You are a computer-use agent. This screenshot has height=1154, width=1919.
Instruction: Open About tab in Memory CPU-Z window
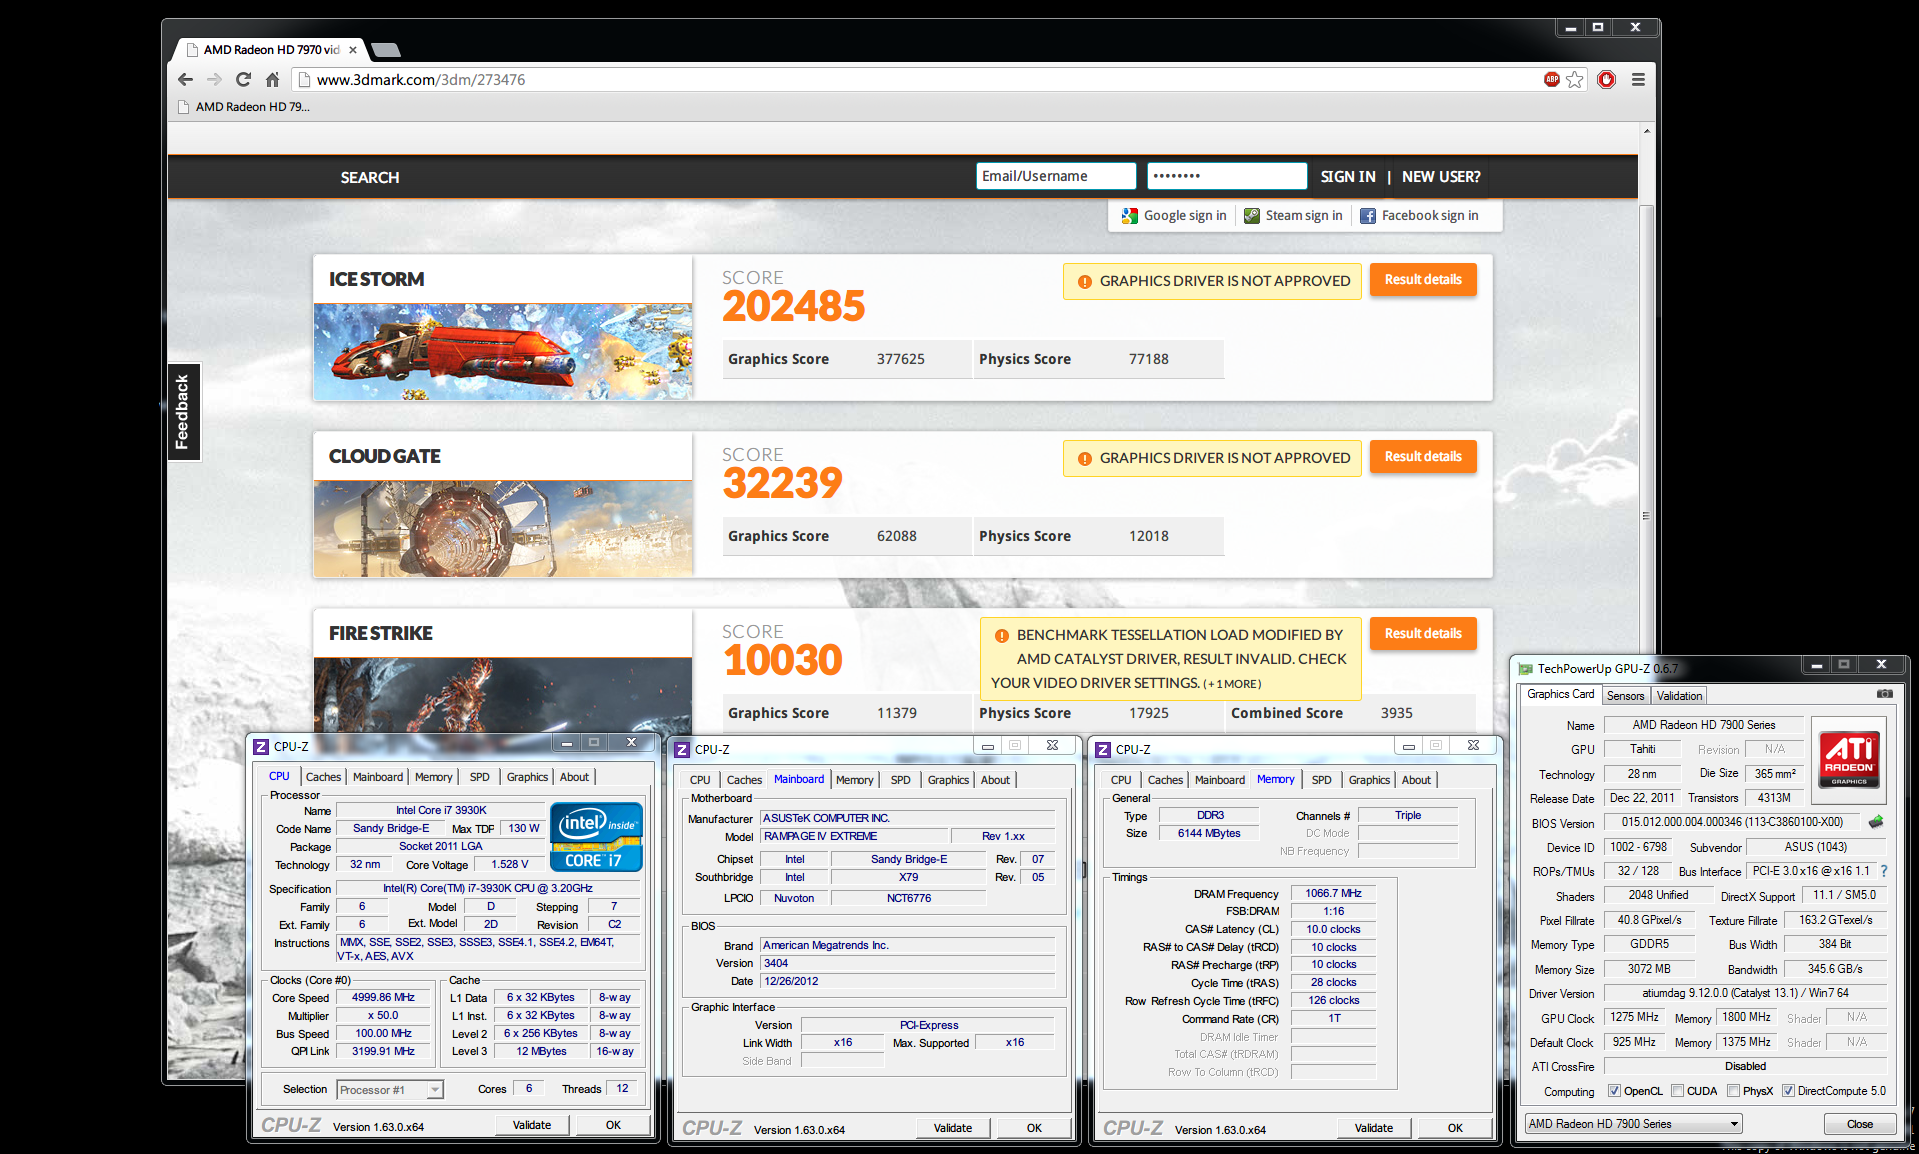tap(1416, 780)
